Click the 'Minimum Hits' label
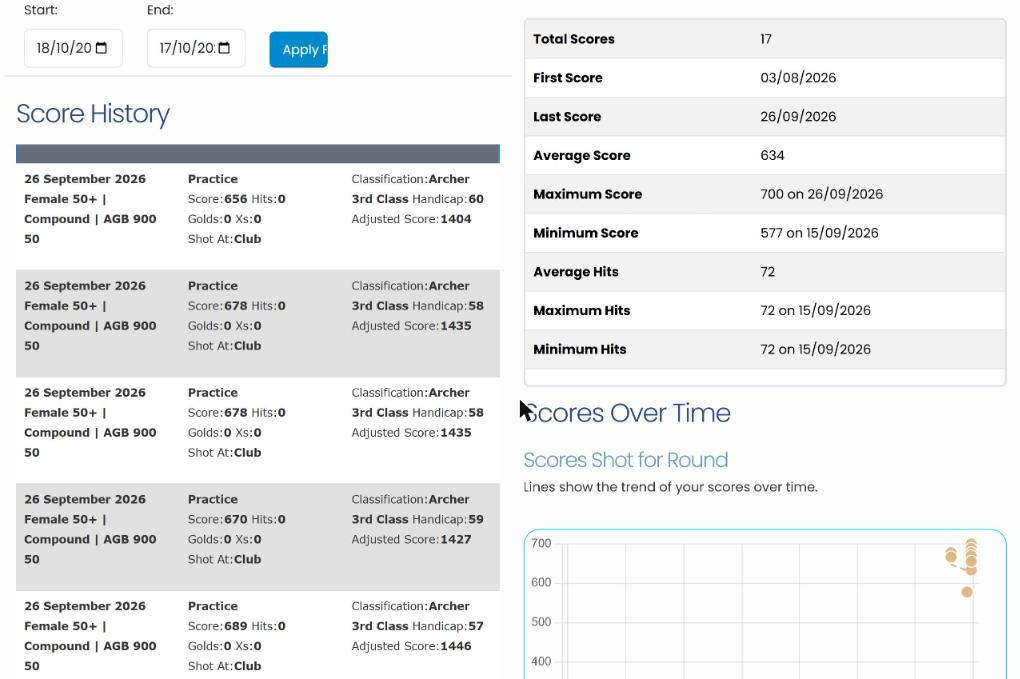The image size is (1020, 679). coord(580,349)
